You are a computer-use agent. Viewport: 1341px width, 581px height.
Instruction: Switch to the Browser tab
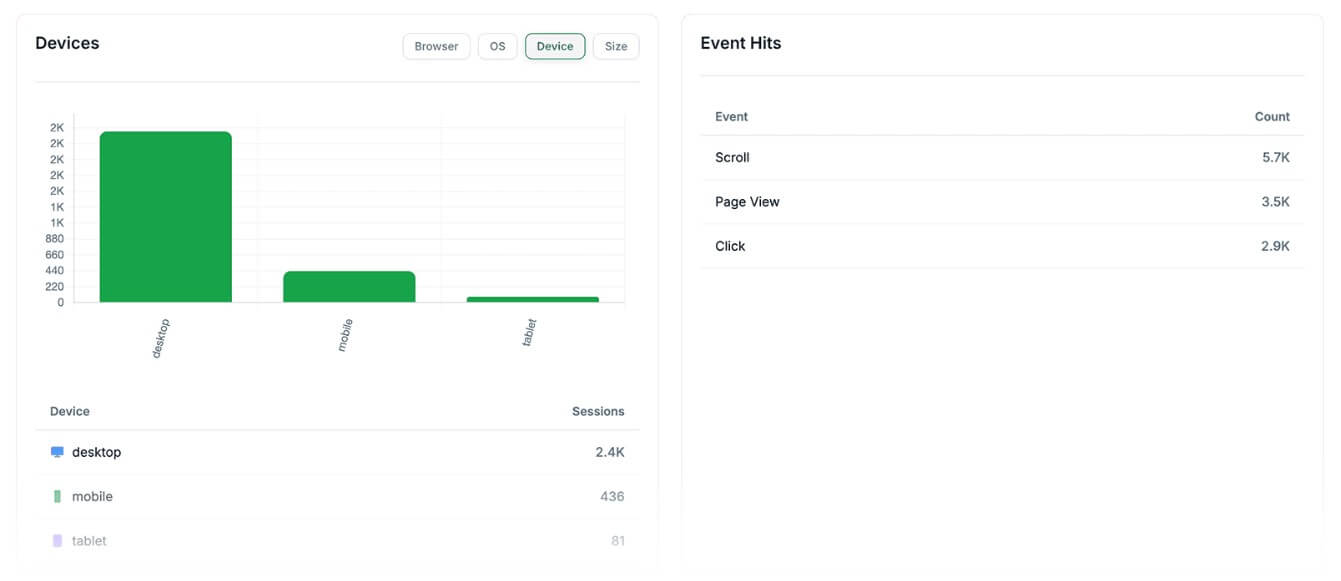(436, 46)
